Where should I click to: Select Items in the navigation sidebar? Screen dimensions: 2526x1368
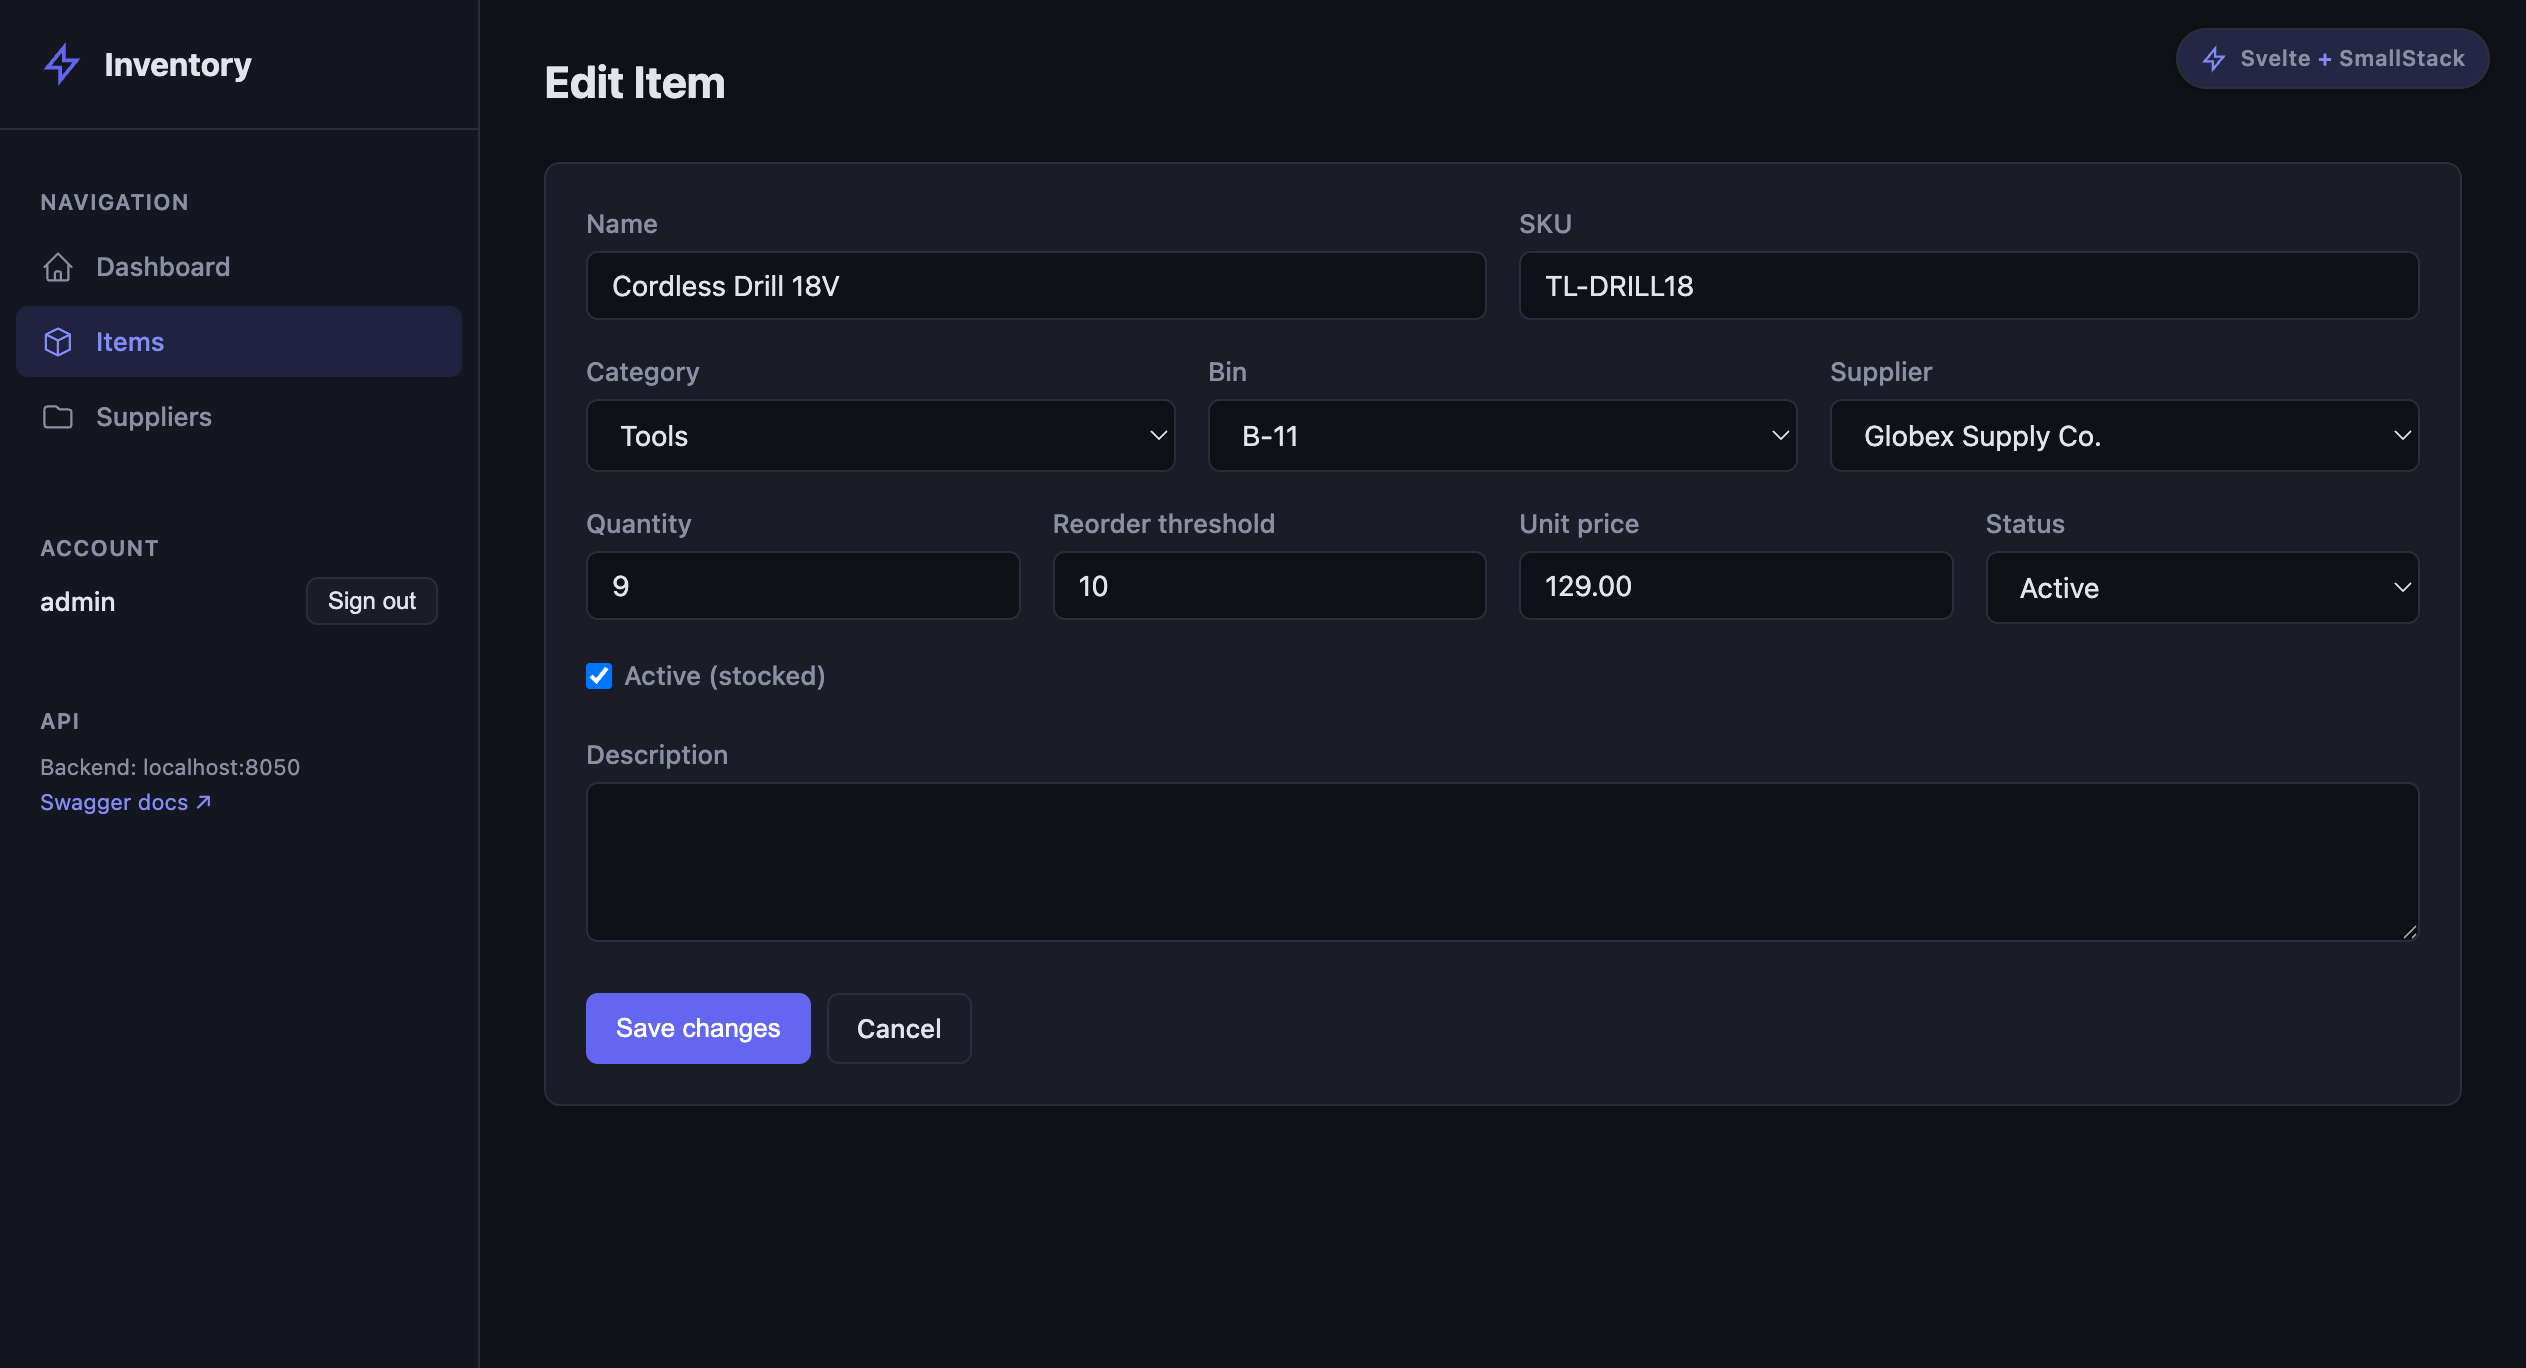238,342
